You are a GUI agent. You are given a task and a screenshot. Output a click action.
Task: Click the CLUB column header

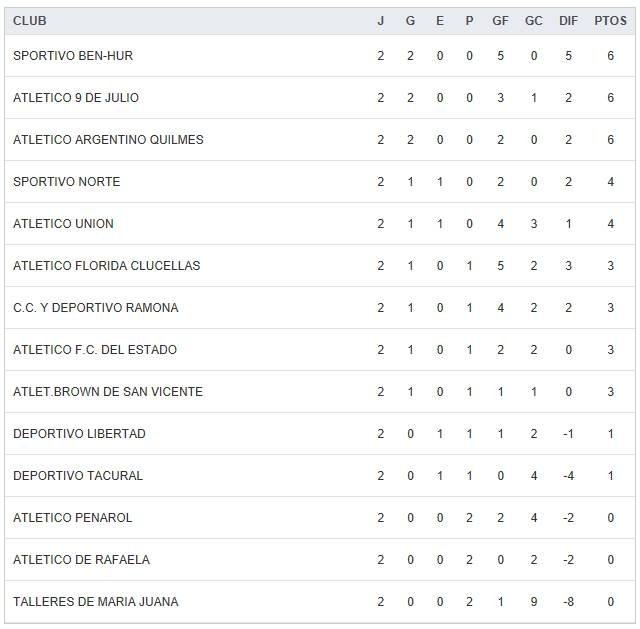tap(30, 21)
